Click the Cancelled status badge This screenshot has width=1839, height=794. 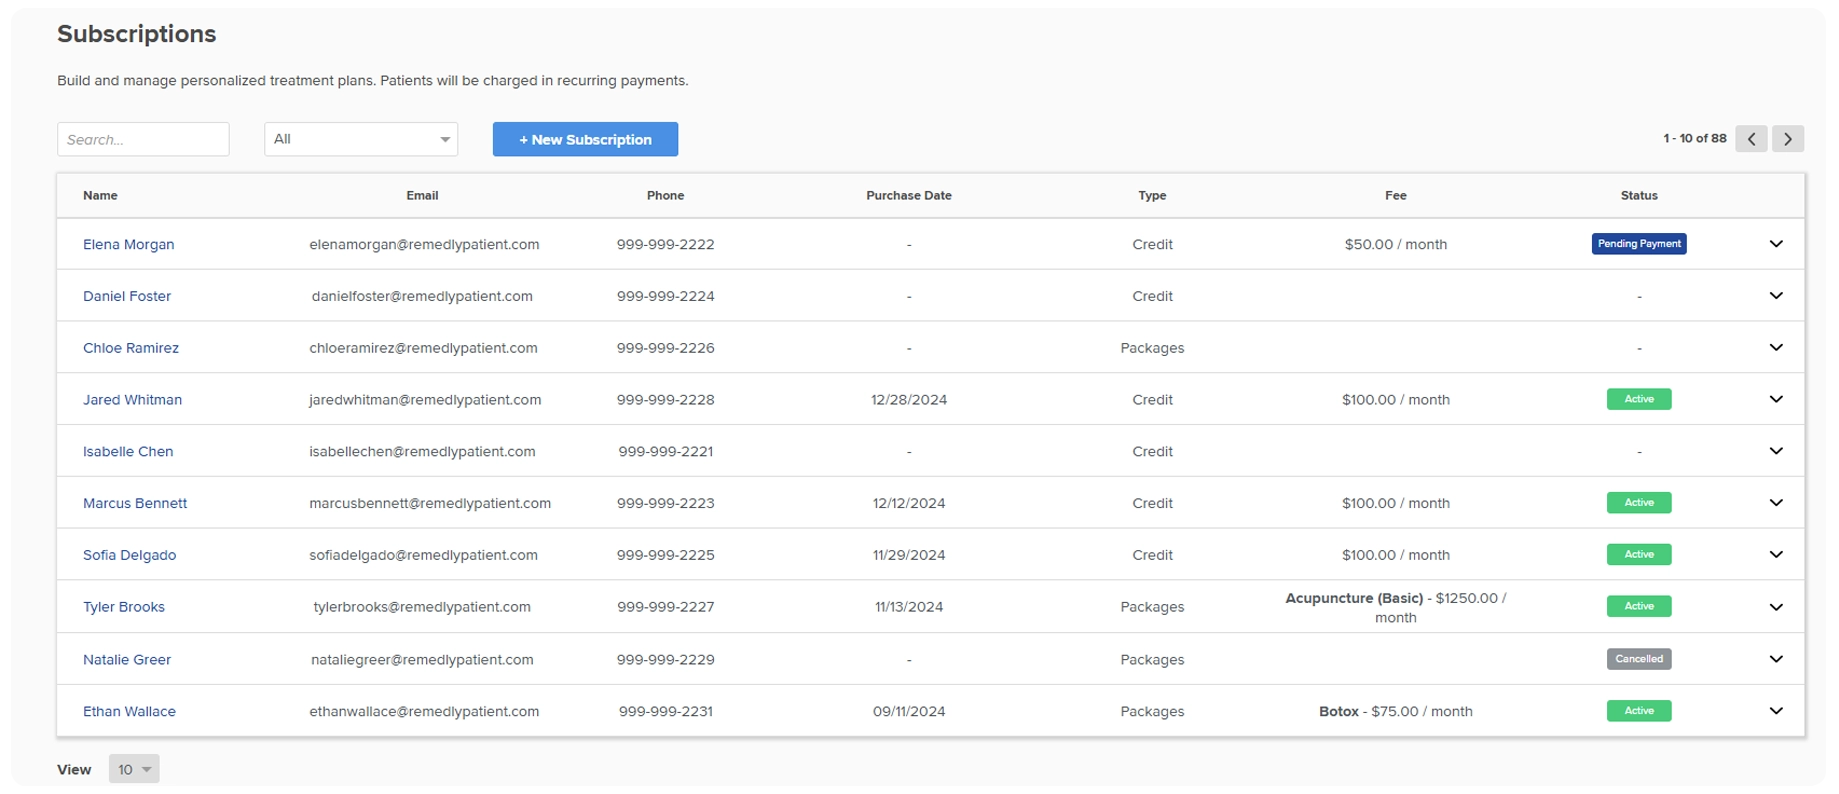(x=1638, y=659)
